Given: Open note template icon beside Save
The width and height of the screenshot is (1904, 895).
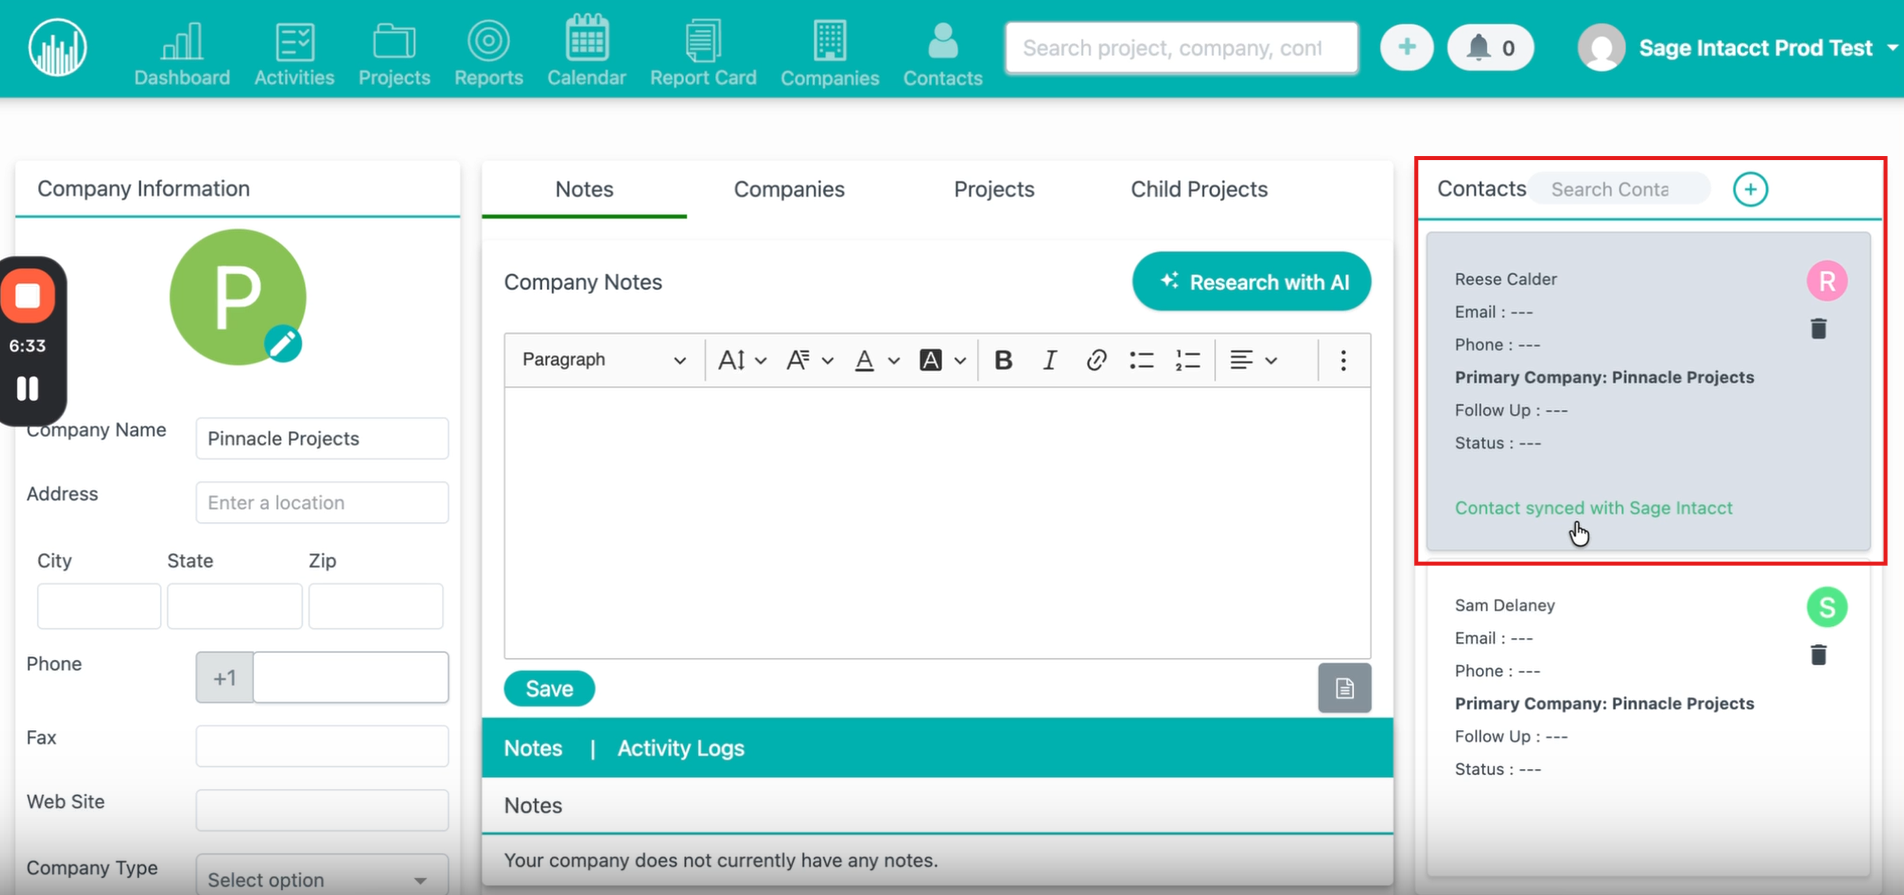Looking at the screenshot, I should click(1344, 688).
